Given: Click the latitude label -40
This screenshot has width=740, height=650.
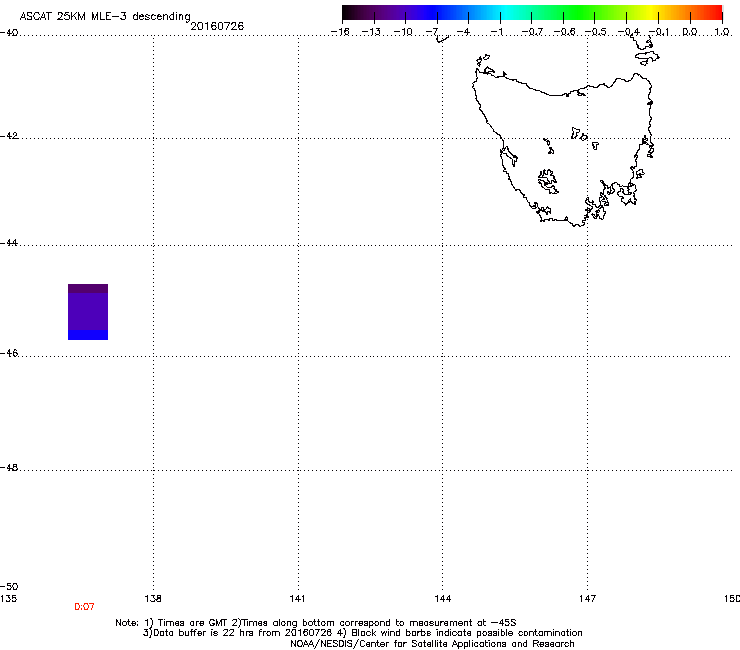Looking at the screenshot, I should coord(9,32).
